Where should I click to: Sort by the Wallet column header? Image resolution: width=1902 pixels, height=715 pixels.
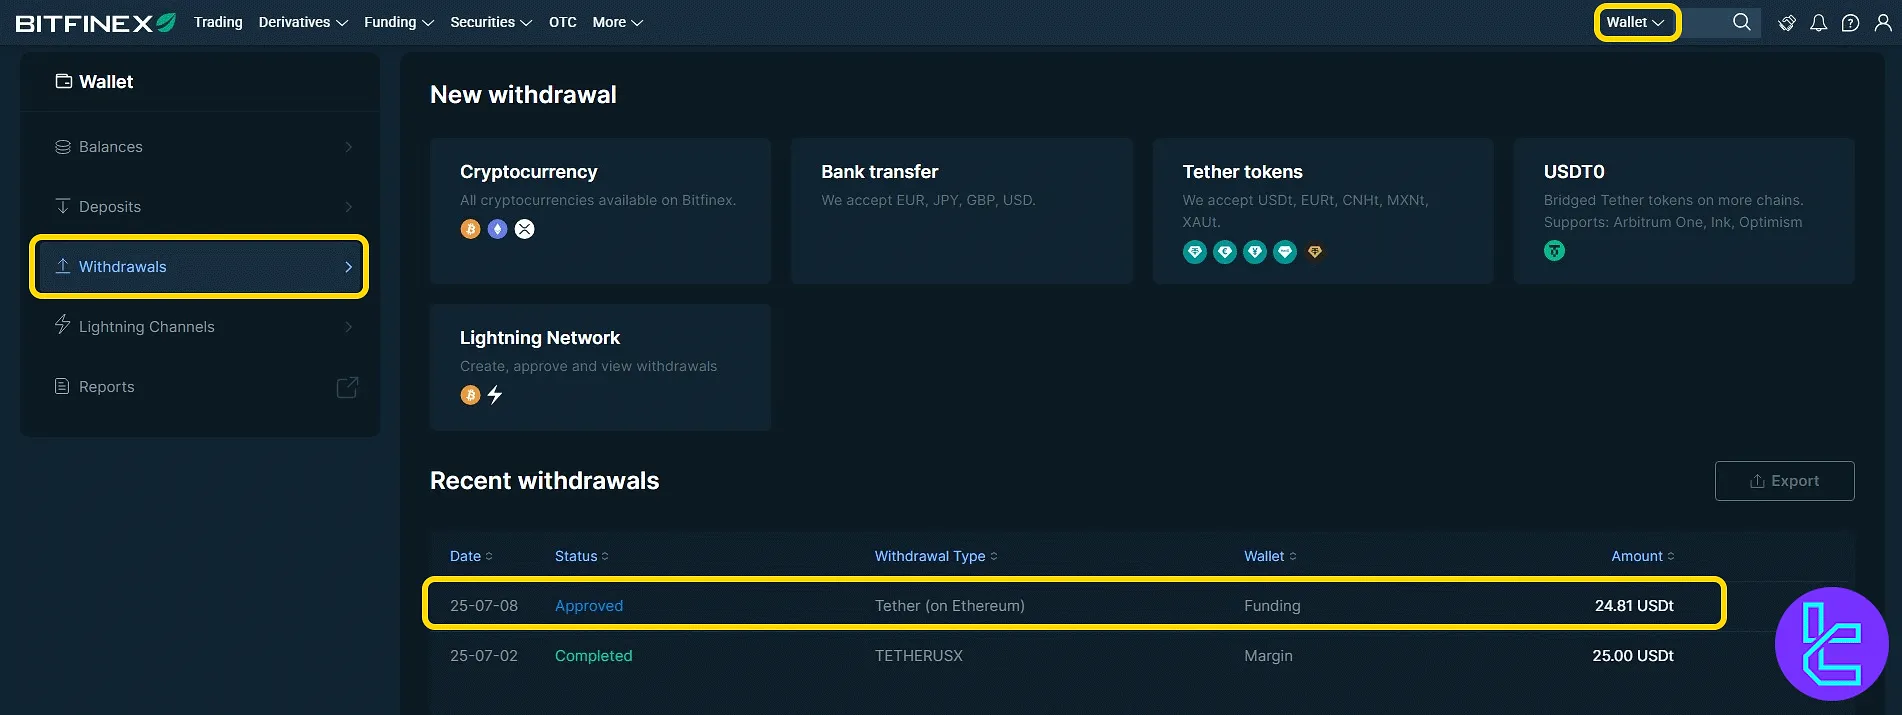point(1270,556)
